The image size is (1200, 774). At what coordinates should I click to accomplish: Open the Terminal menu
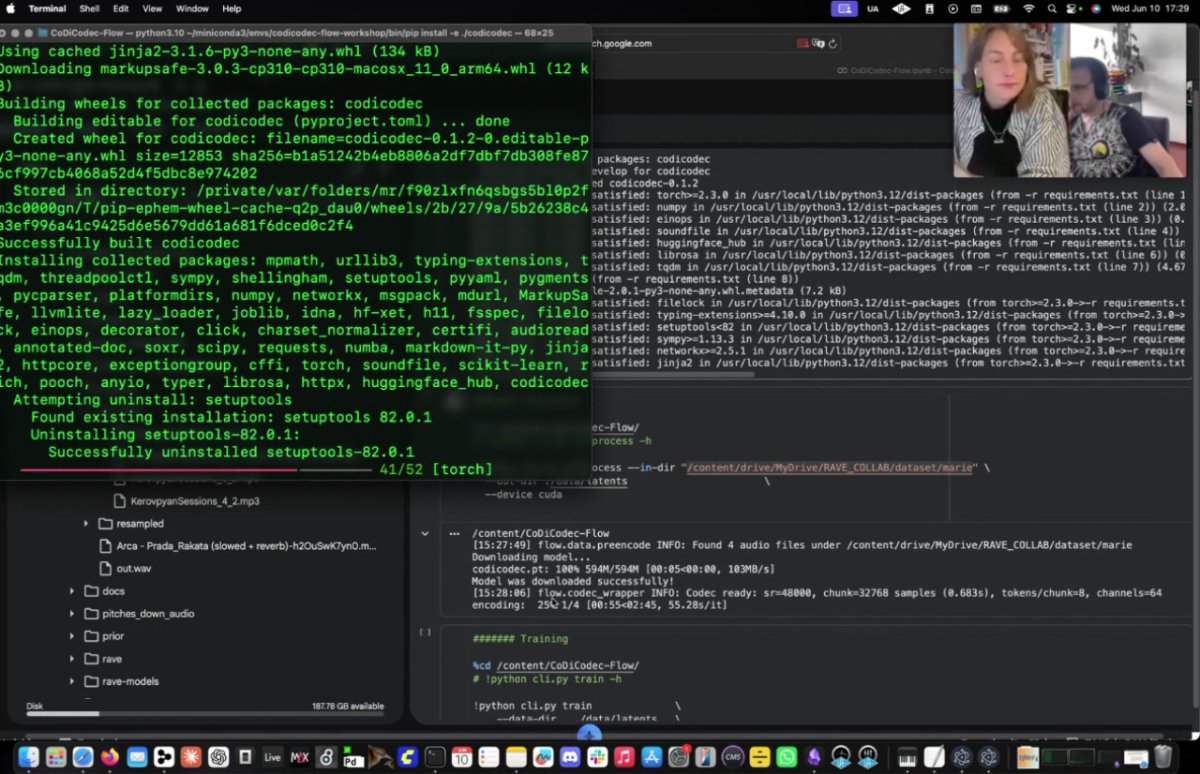click(47, 8)
